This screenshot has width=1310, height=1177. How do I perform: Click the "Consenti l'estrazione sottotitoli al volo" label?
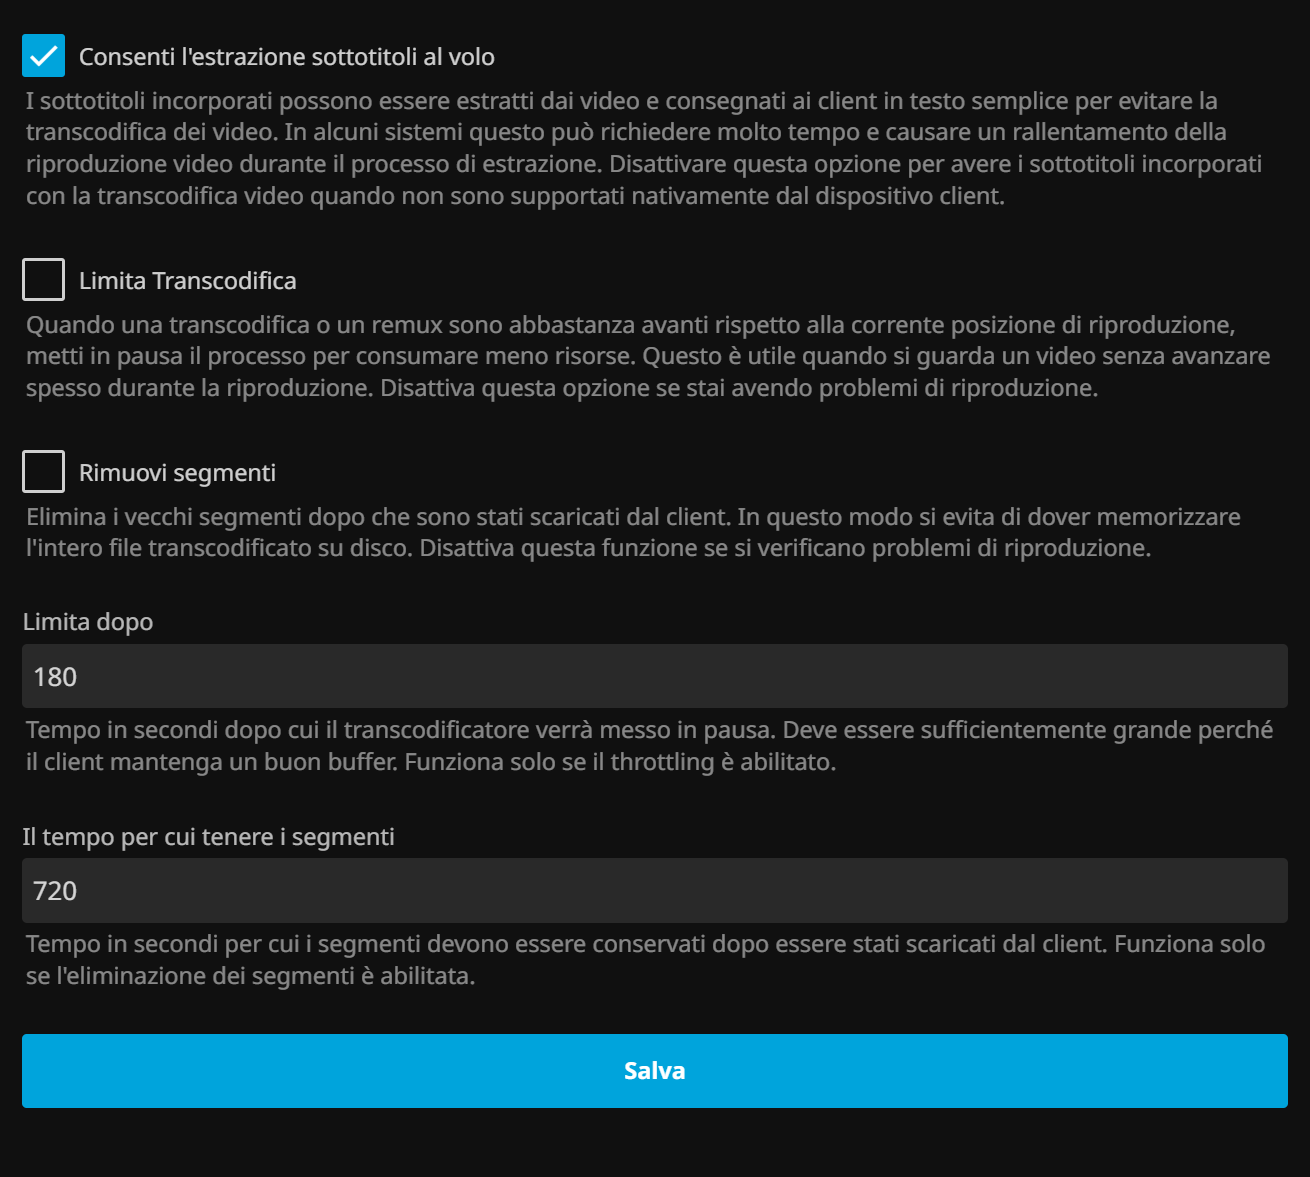point(287,57)
